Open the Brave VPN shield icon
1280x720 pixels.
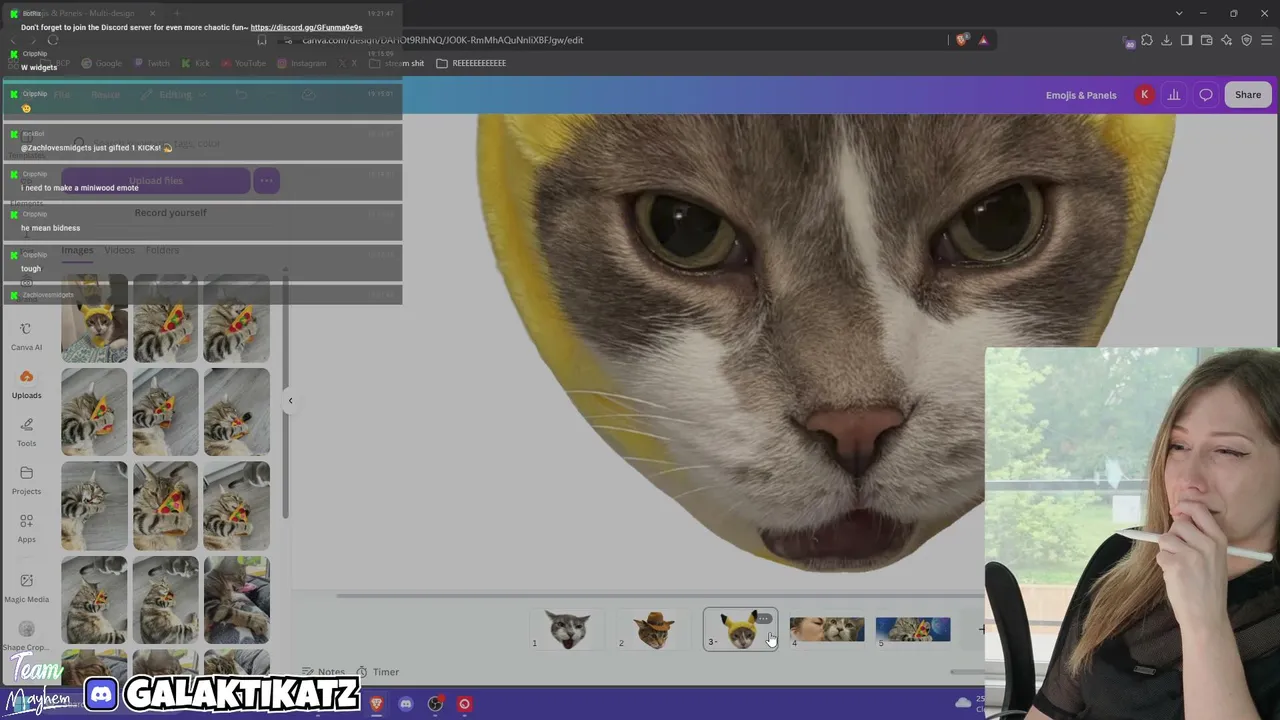tap(1247, 40)
